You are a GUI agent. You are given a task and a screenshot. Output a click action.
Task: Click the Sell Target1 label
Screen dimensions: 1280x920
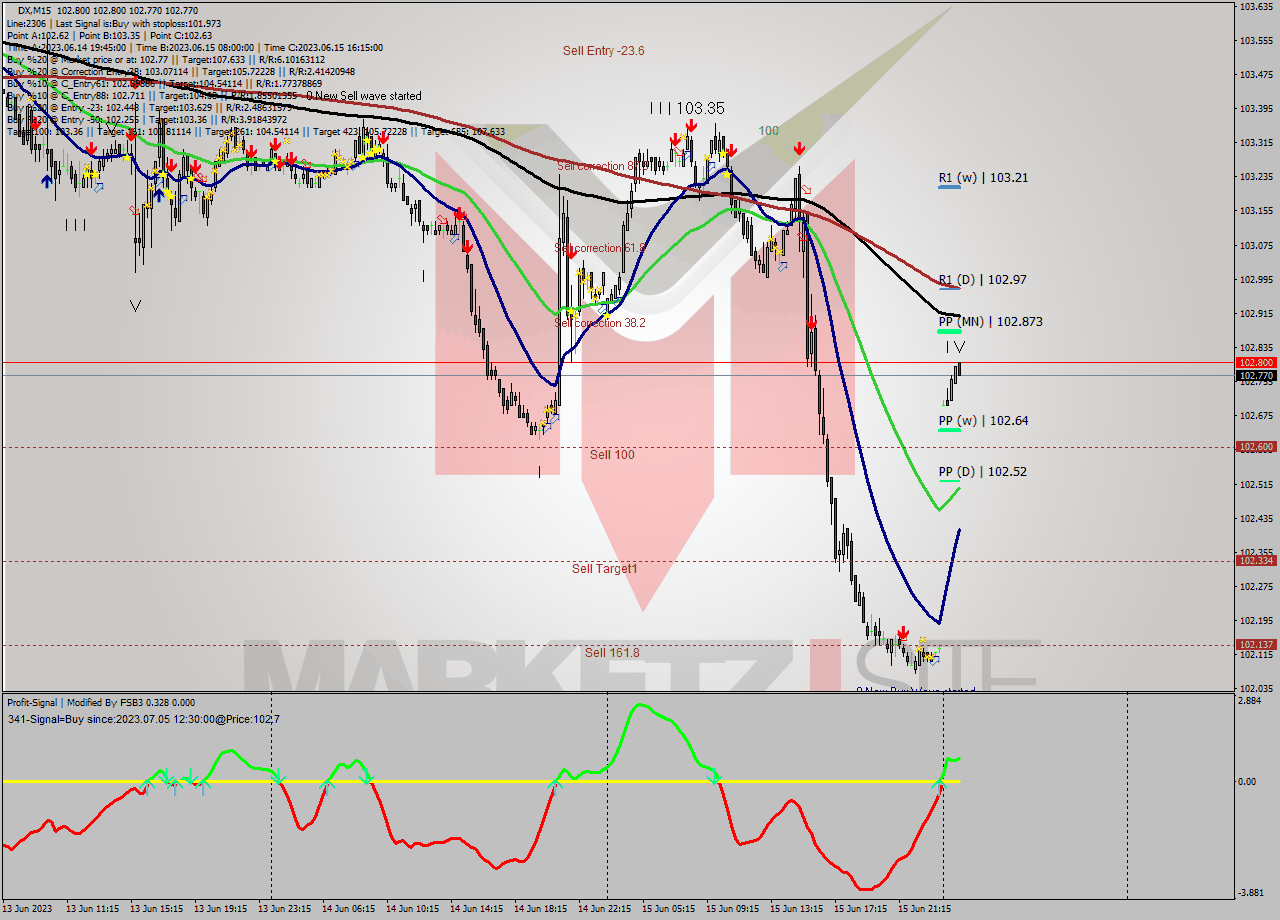click(x=604, y=569)
